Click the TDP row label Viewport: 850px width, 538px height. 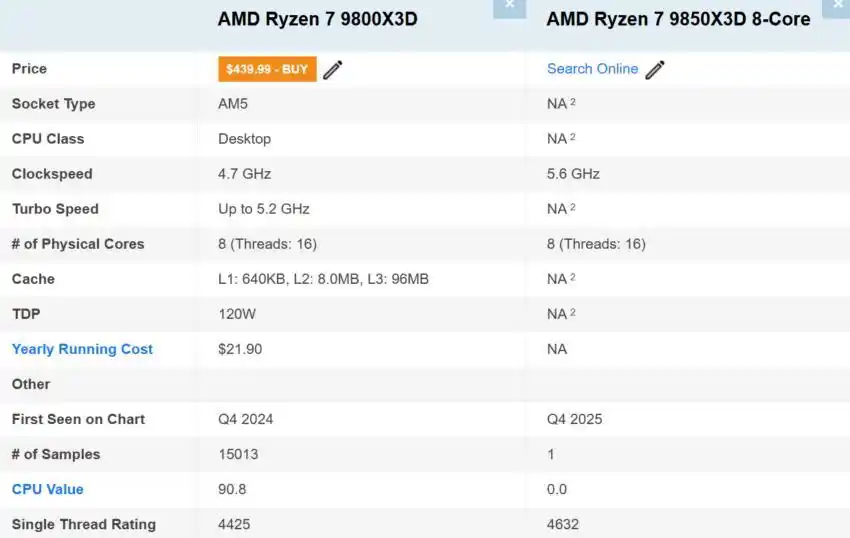click(x=26, y=314)
